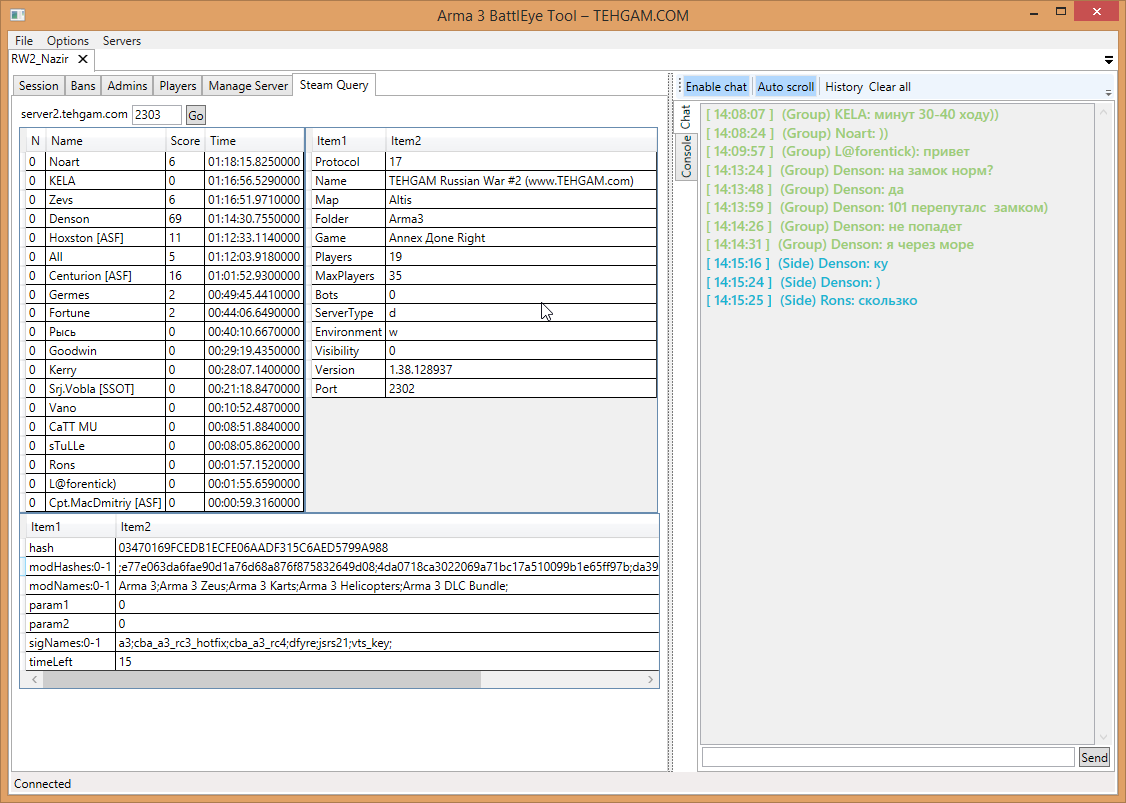Select player row Centurion [ASF]
1126x803 pixels.
click(x=164, y=275)
